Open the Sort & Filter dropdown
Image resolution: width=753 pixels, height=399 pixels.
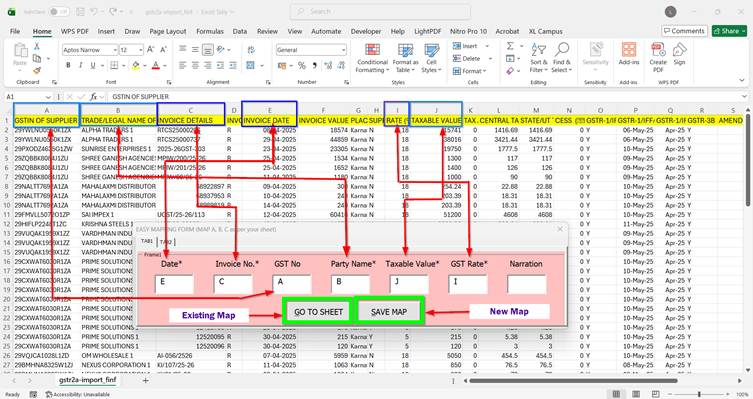(x=538, y=58)
